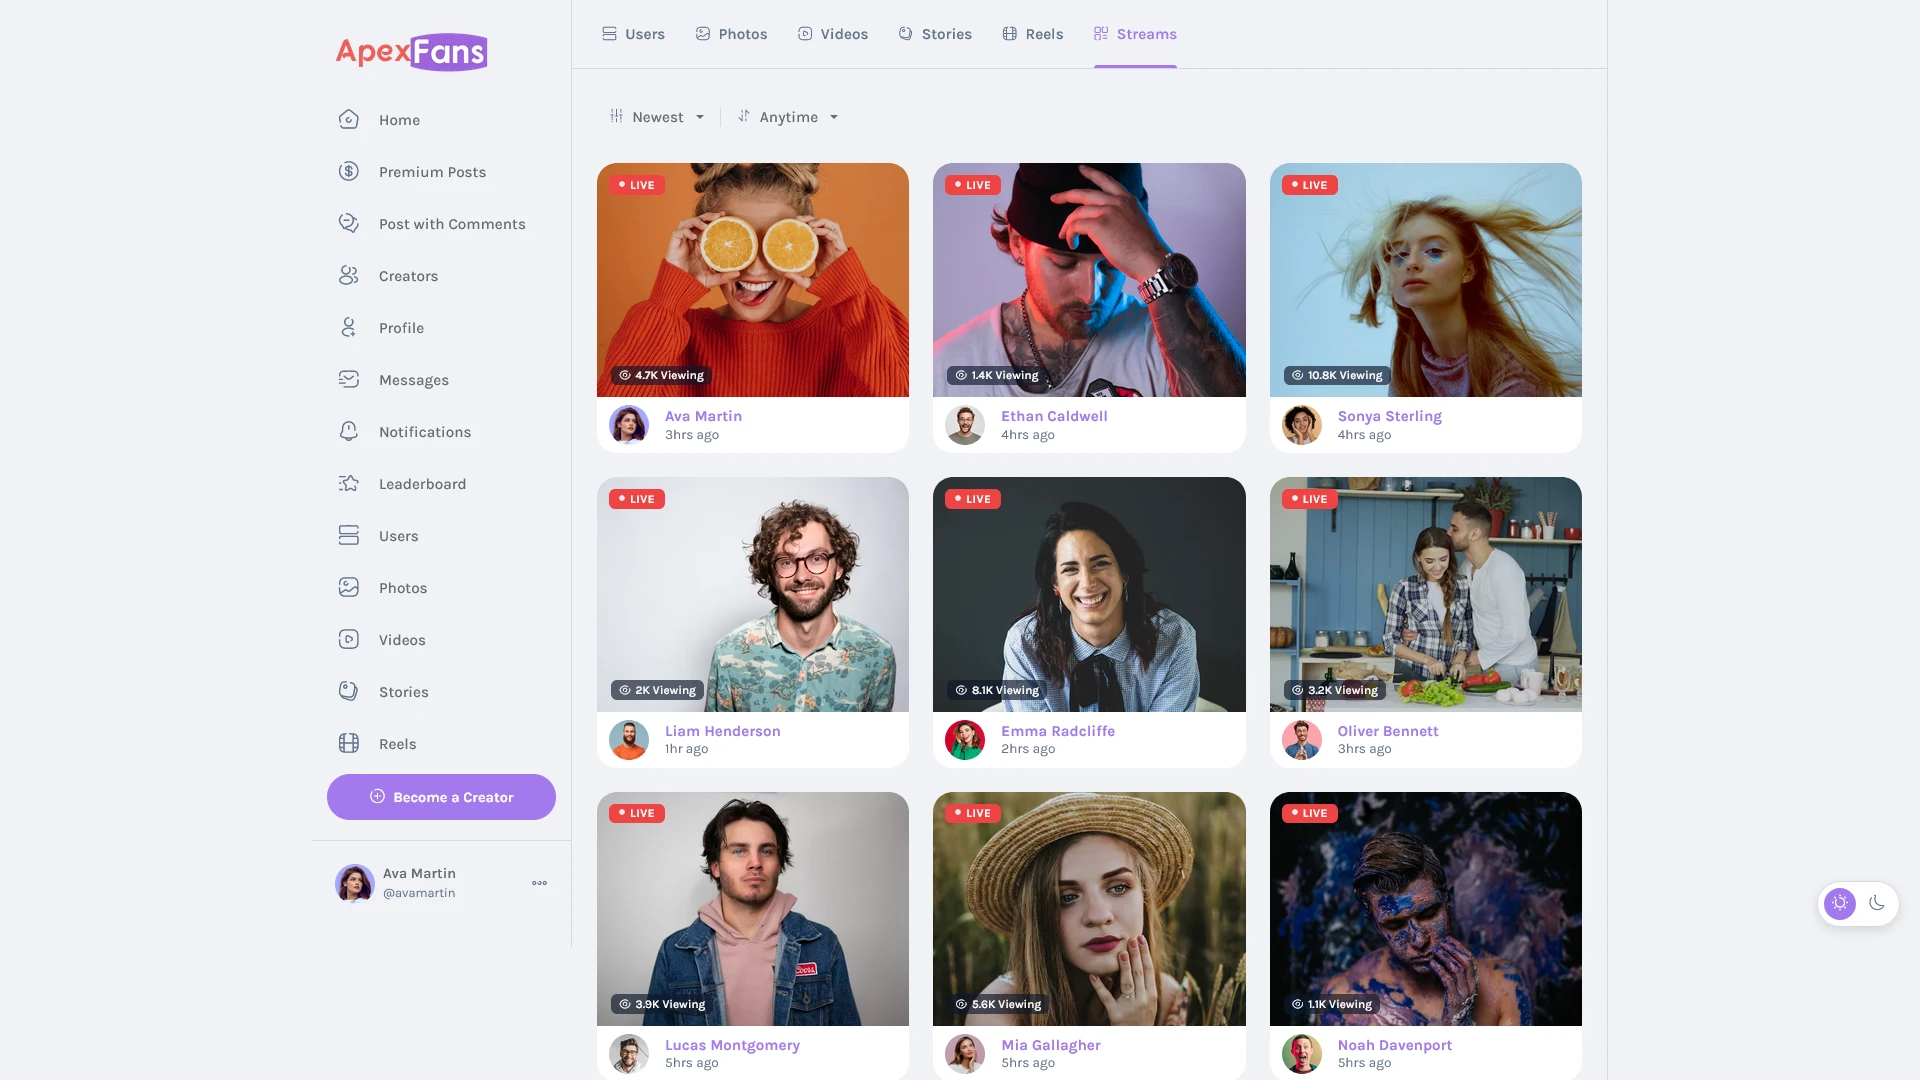Click the Notifications bell icon
The width and height of the screenshot is (1920, 1080).
[x=348, y=431]
